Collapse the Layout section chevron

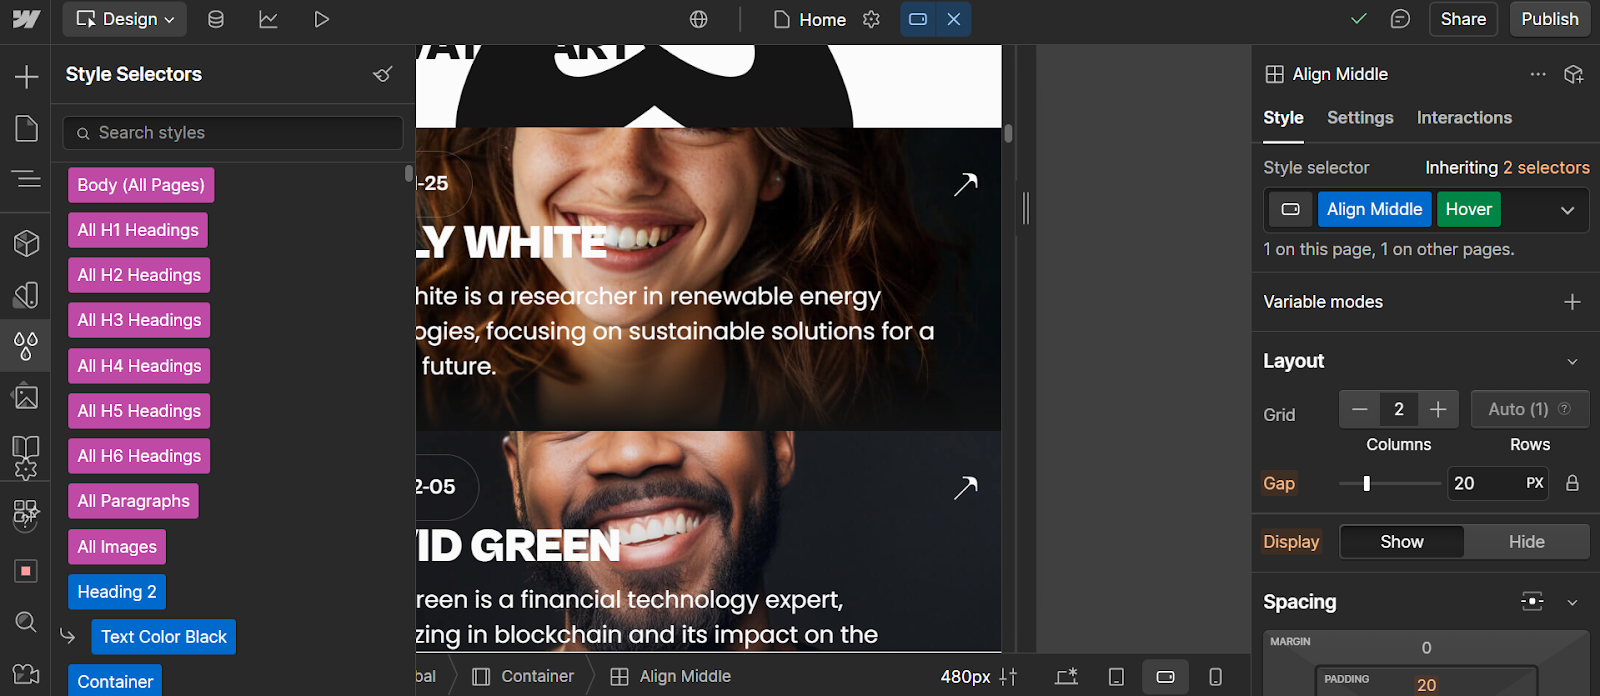[1572, 362]
